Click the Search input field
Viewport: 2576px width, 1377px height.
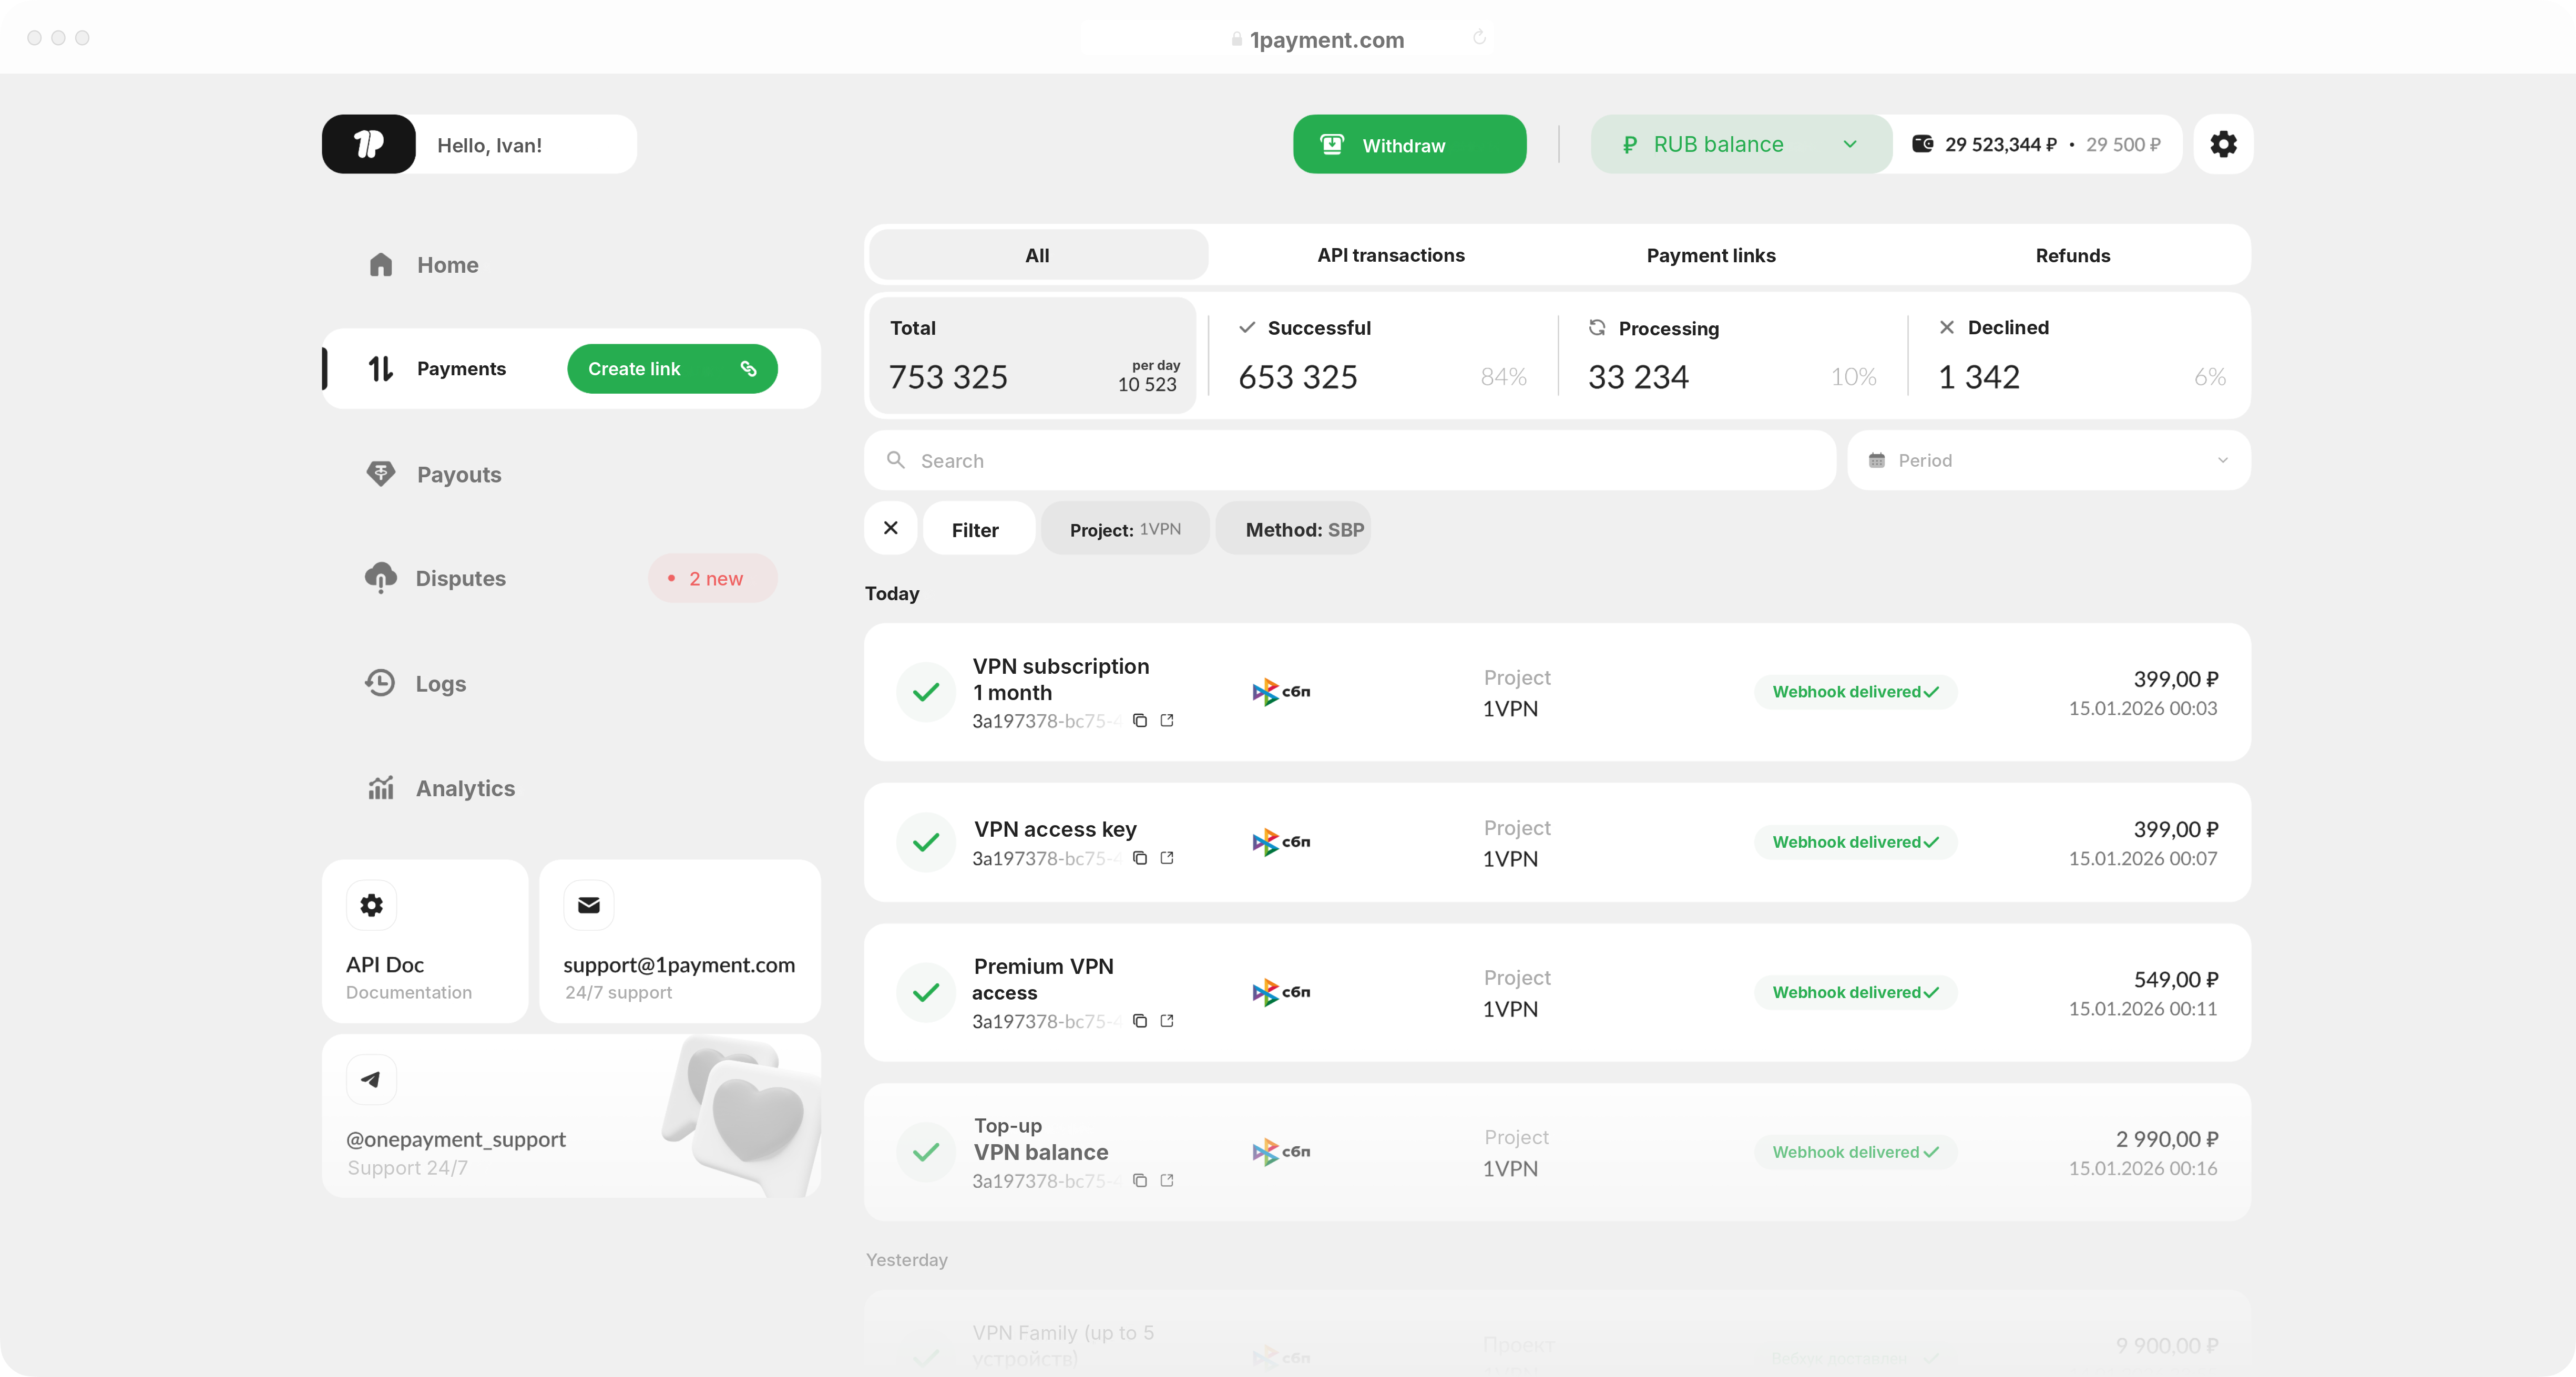1350,460
